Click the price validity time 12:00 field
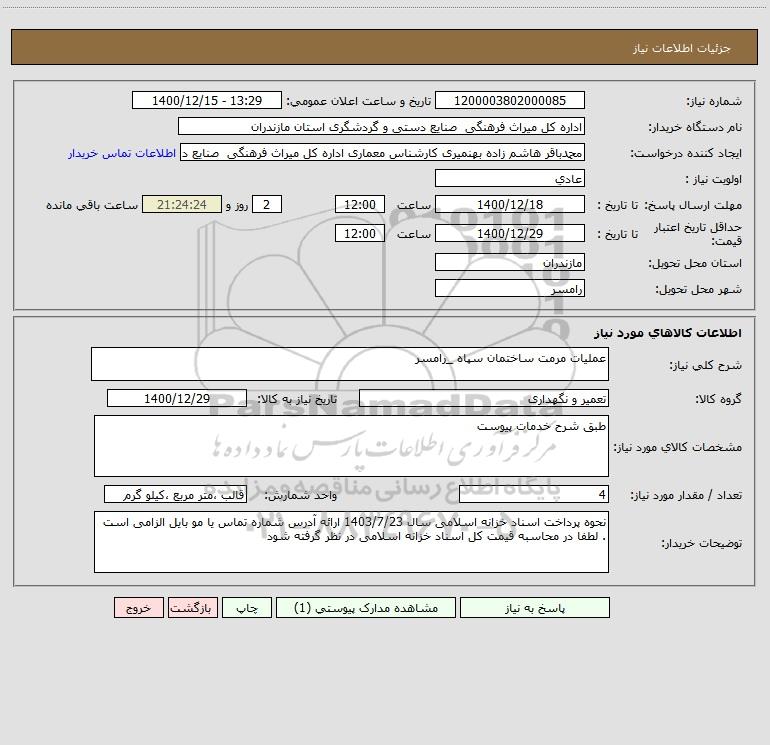 (x=359, y=233)
